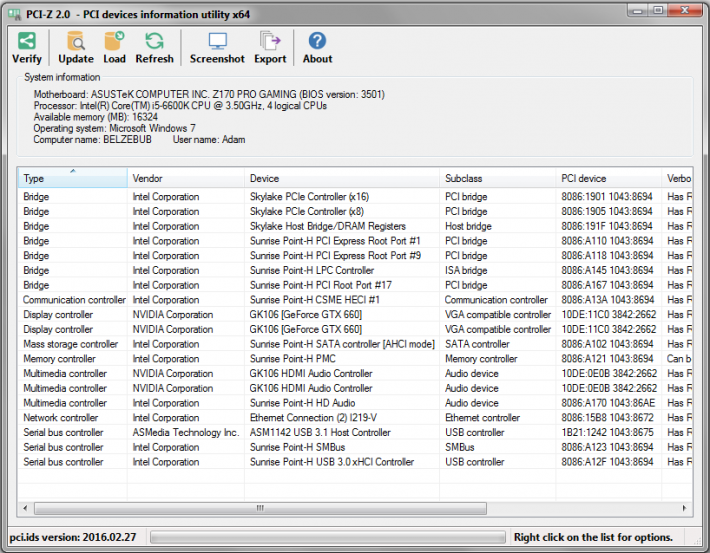Viewport: 710px width, 553px height.
Task: Click the Refresh arrows icon
Action: pyautogui.click(x=154, y=41)
